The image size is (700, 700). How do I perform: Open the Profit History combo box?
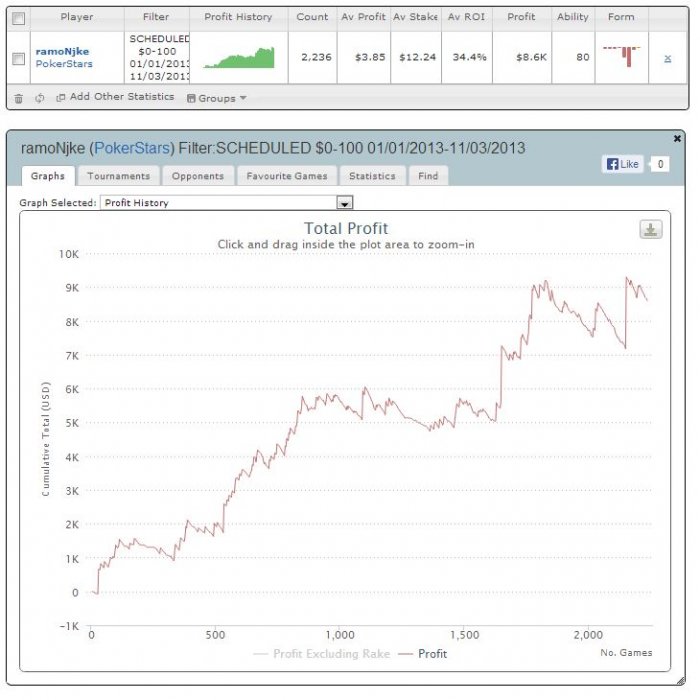click(227, 203)
